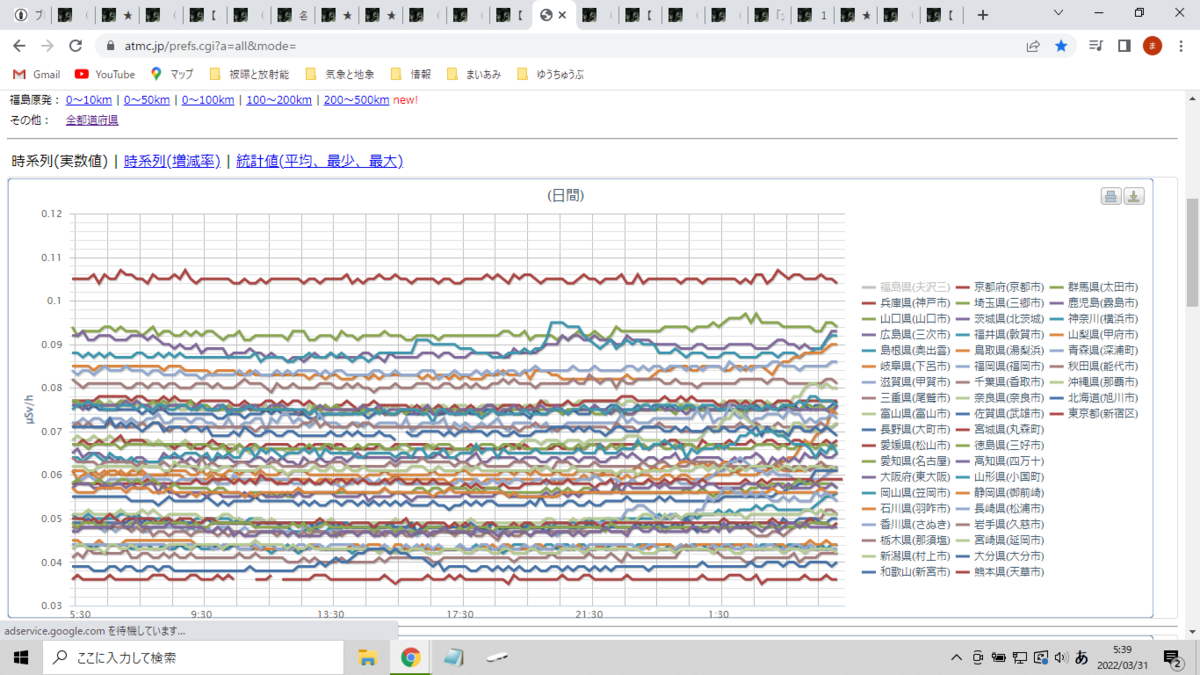The width and height of the screenshot is (1200, 675).
Task: Expand the まいあみ bookmark folder
Action: coord(474,74)
